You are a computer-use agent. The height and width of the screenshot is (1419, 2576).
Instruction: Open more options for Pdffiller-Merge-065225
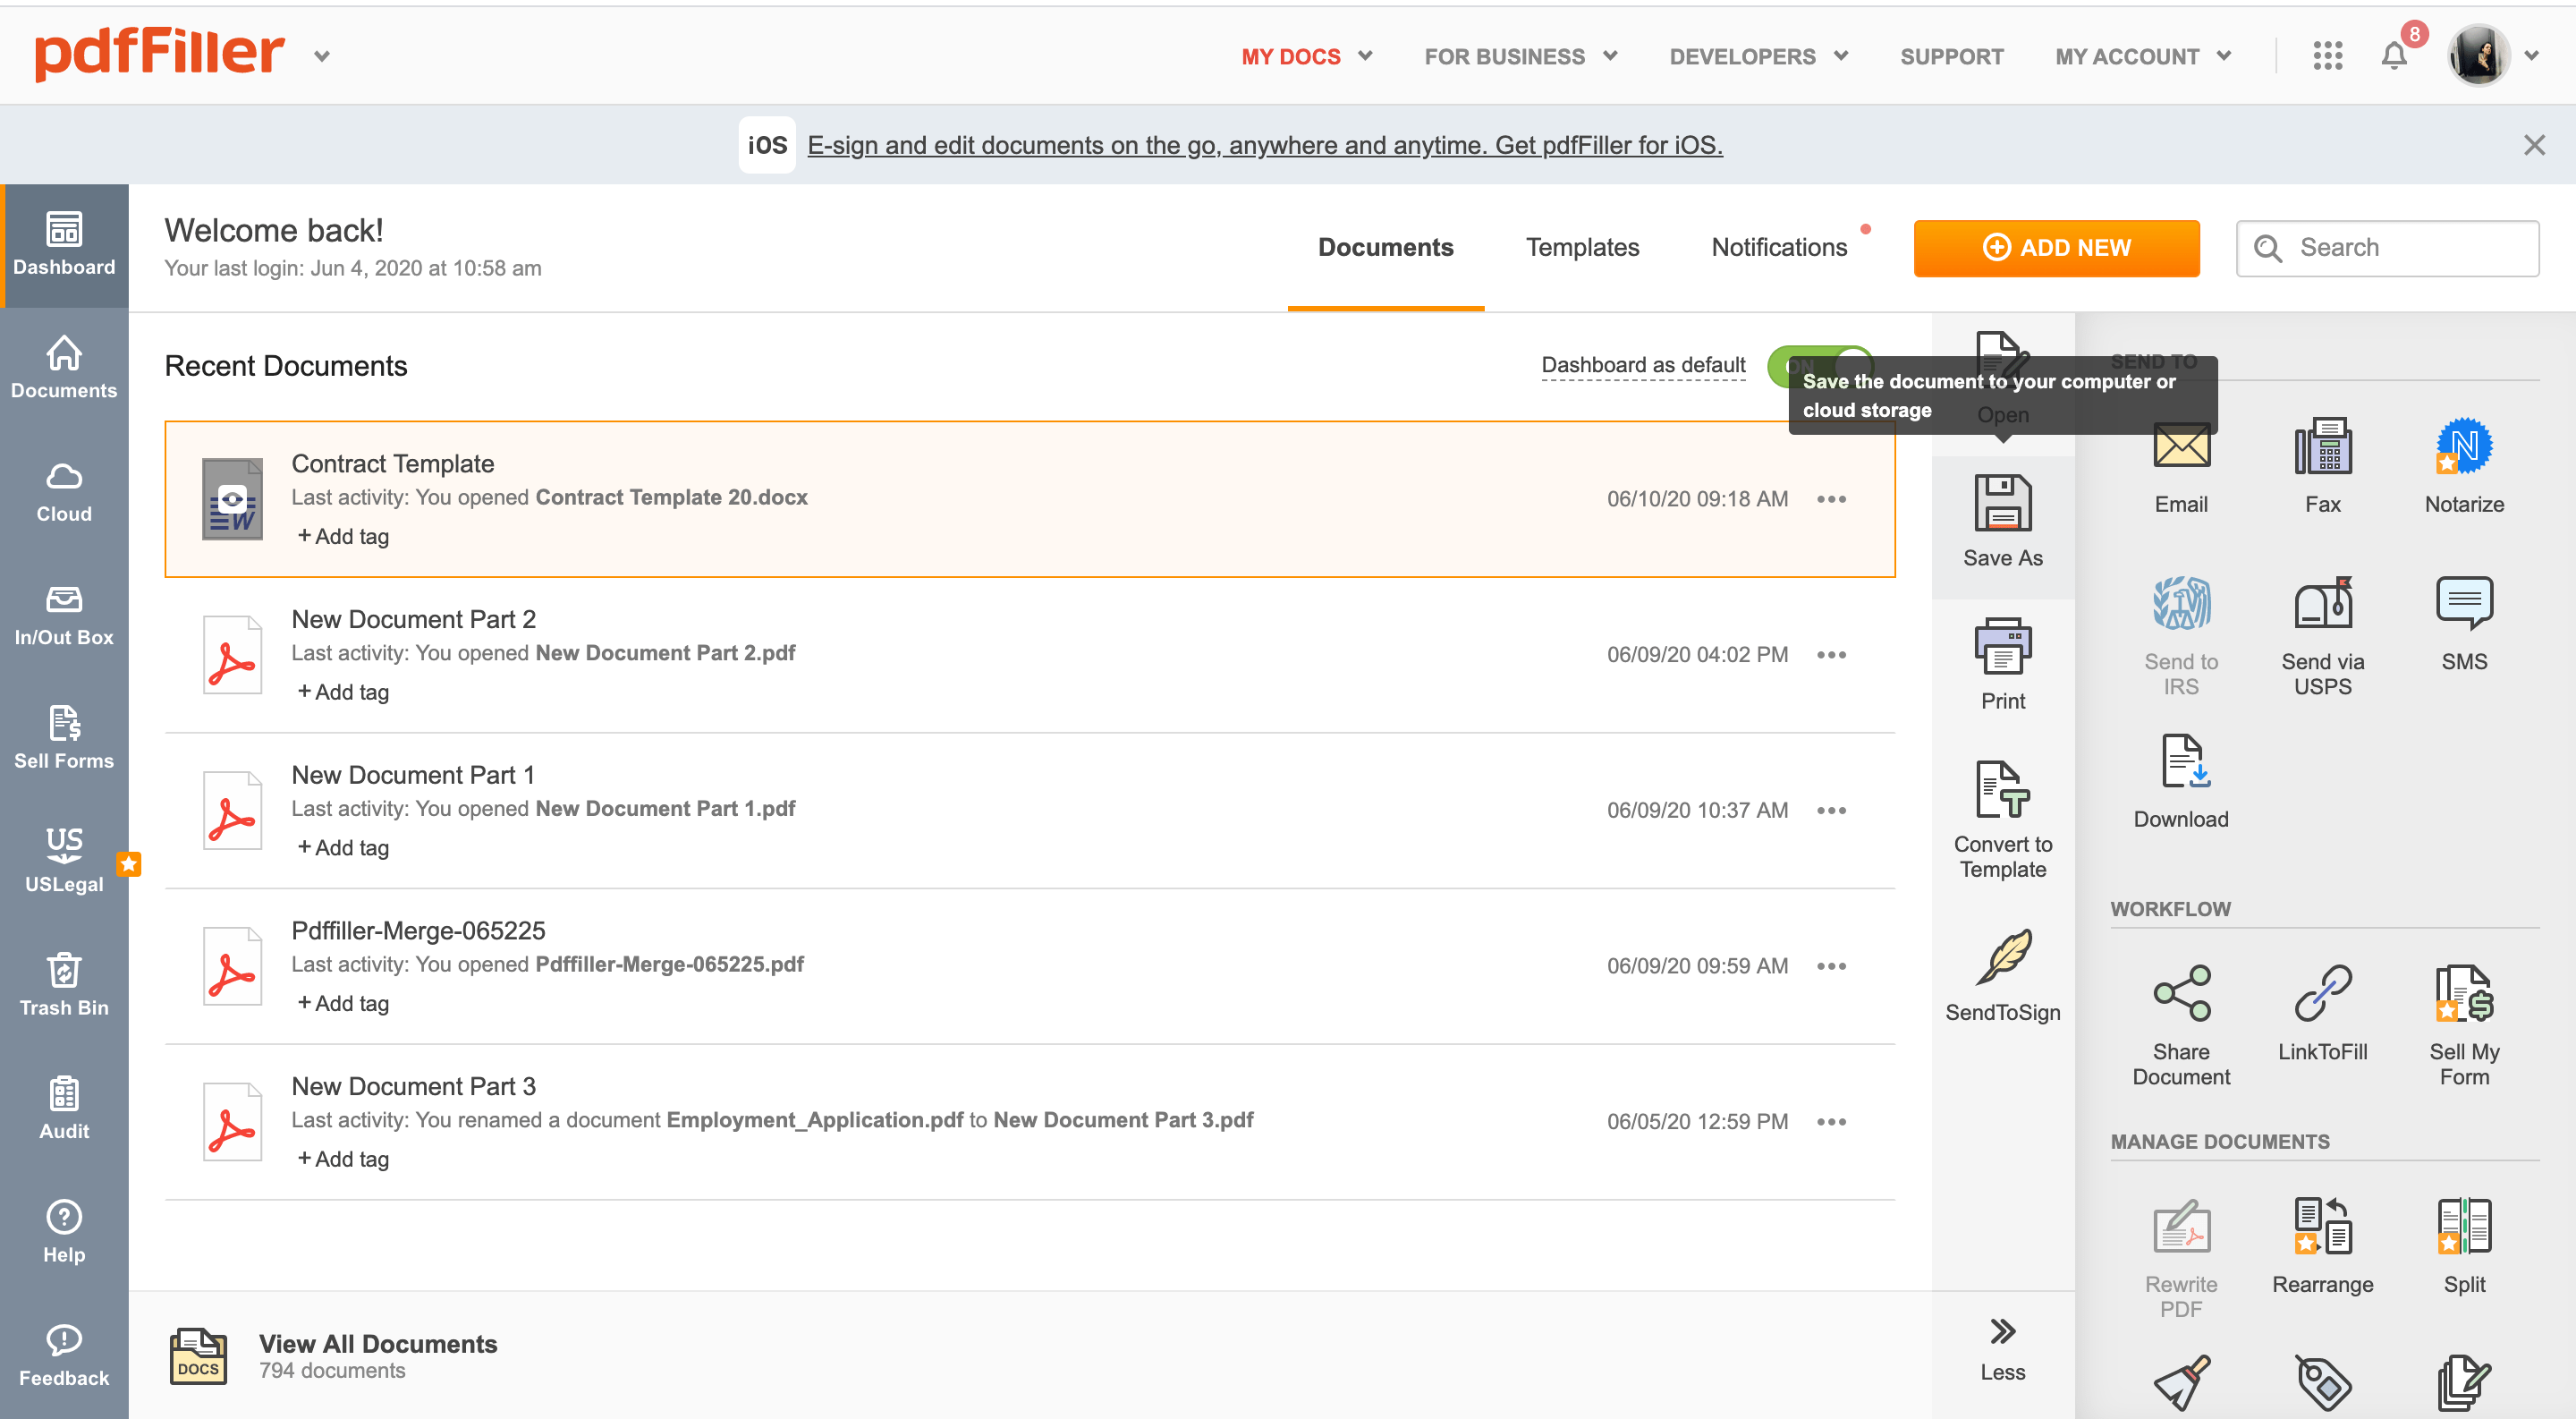tap(1831, 966)
